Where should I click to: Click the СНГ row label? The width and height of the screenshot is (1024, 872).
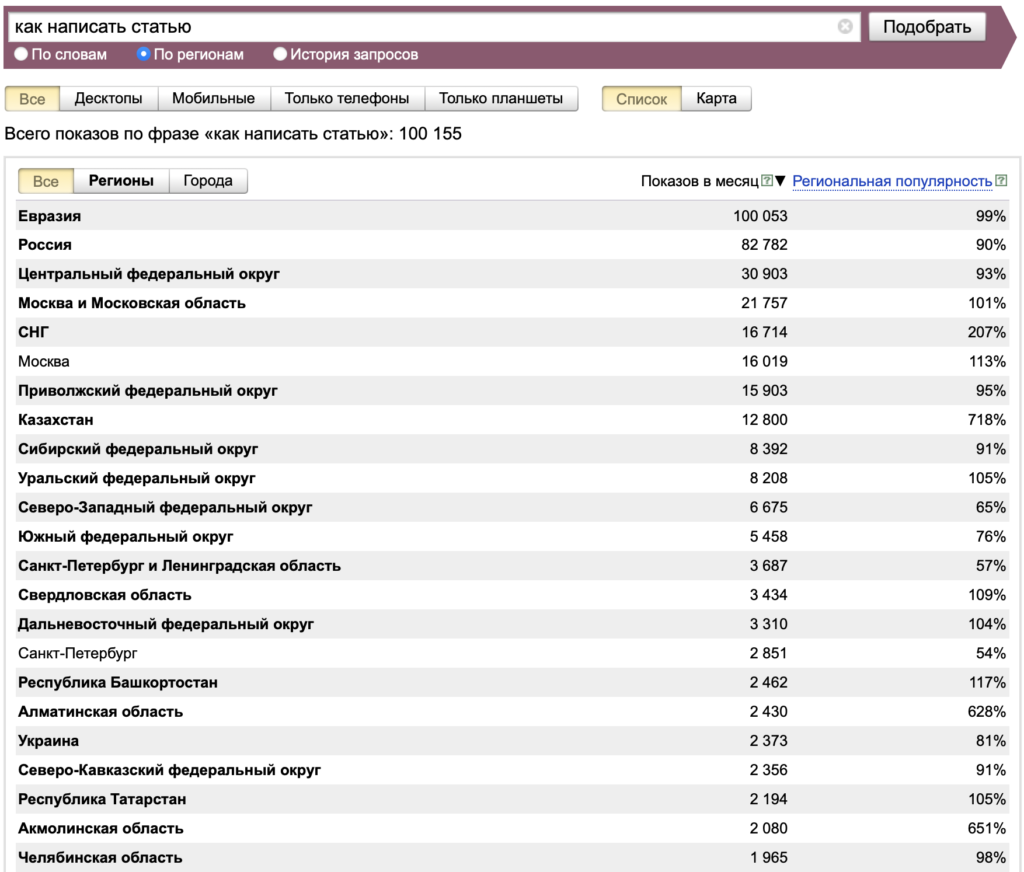(x=33, y=332)
